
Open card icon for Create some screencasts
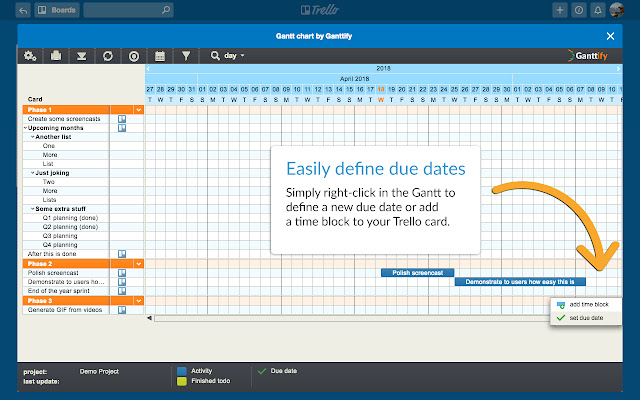coord(122,119)
